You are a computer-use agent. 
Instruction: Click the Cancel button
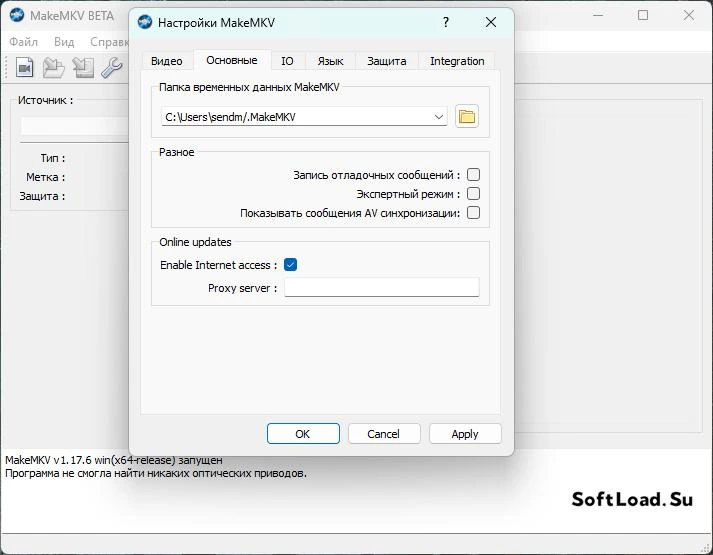tap(384, 434)
